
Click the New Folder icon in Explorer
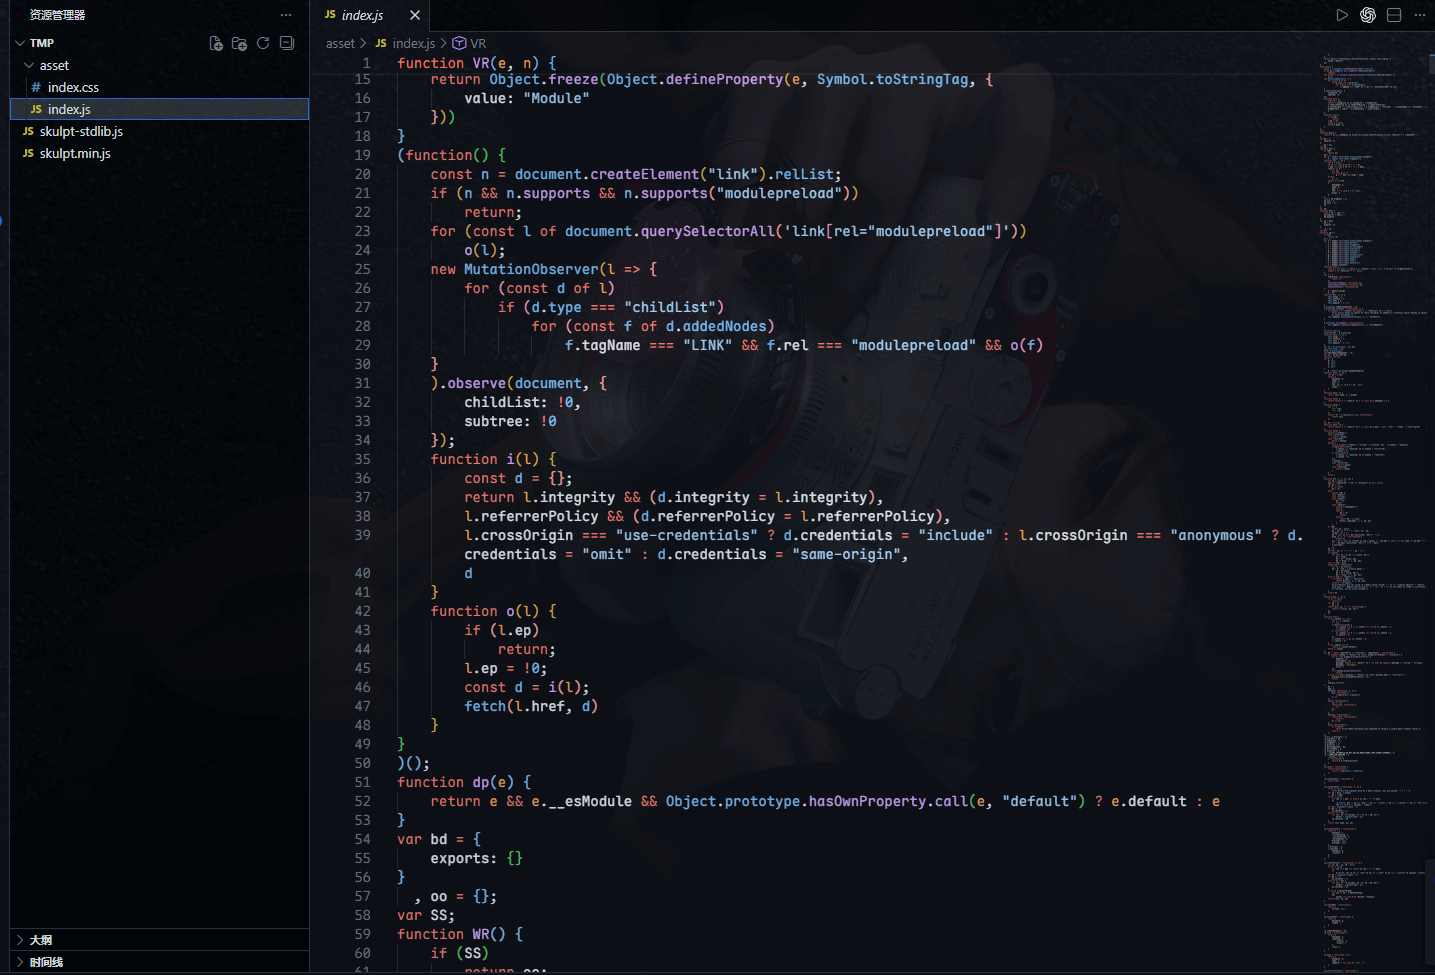pos(239,43)
